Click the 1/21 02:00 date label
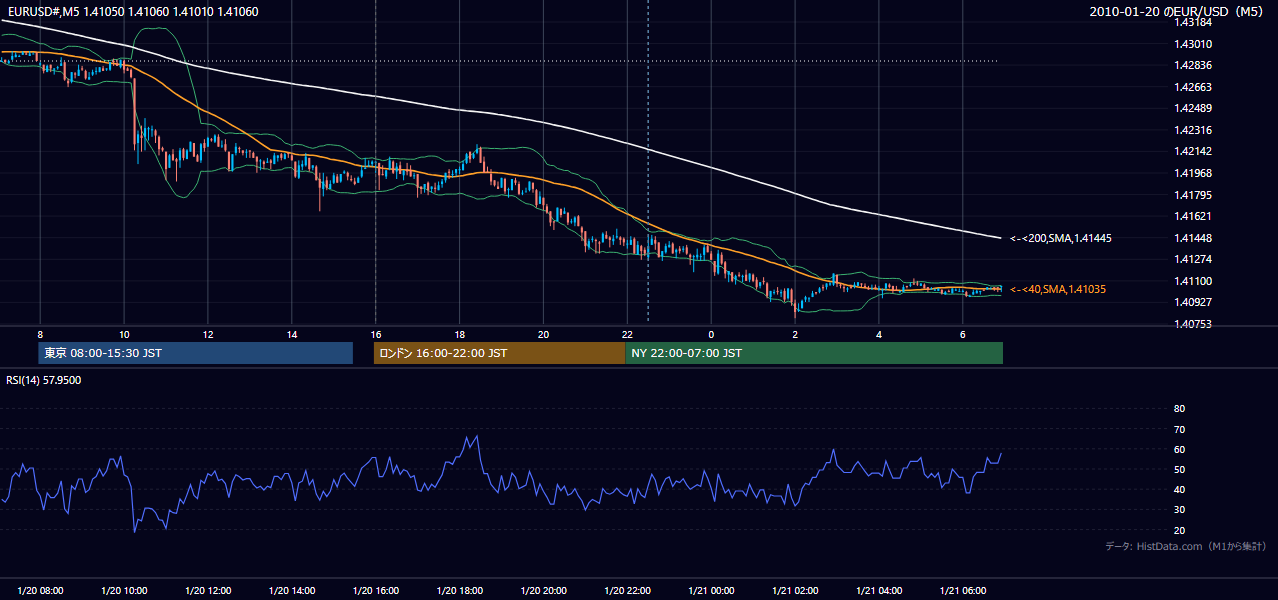The width and height of the screenshot is (1278, 600). (x=795, y=591)
